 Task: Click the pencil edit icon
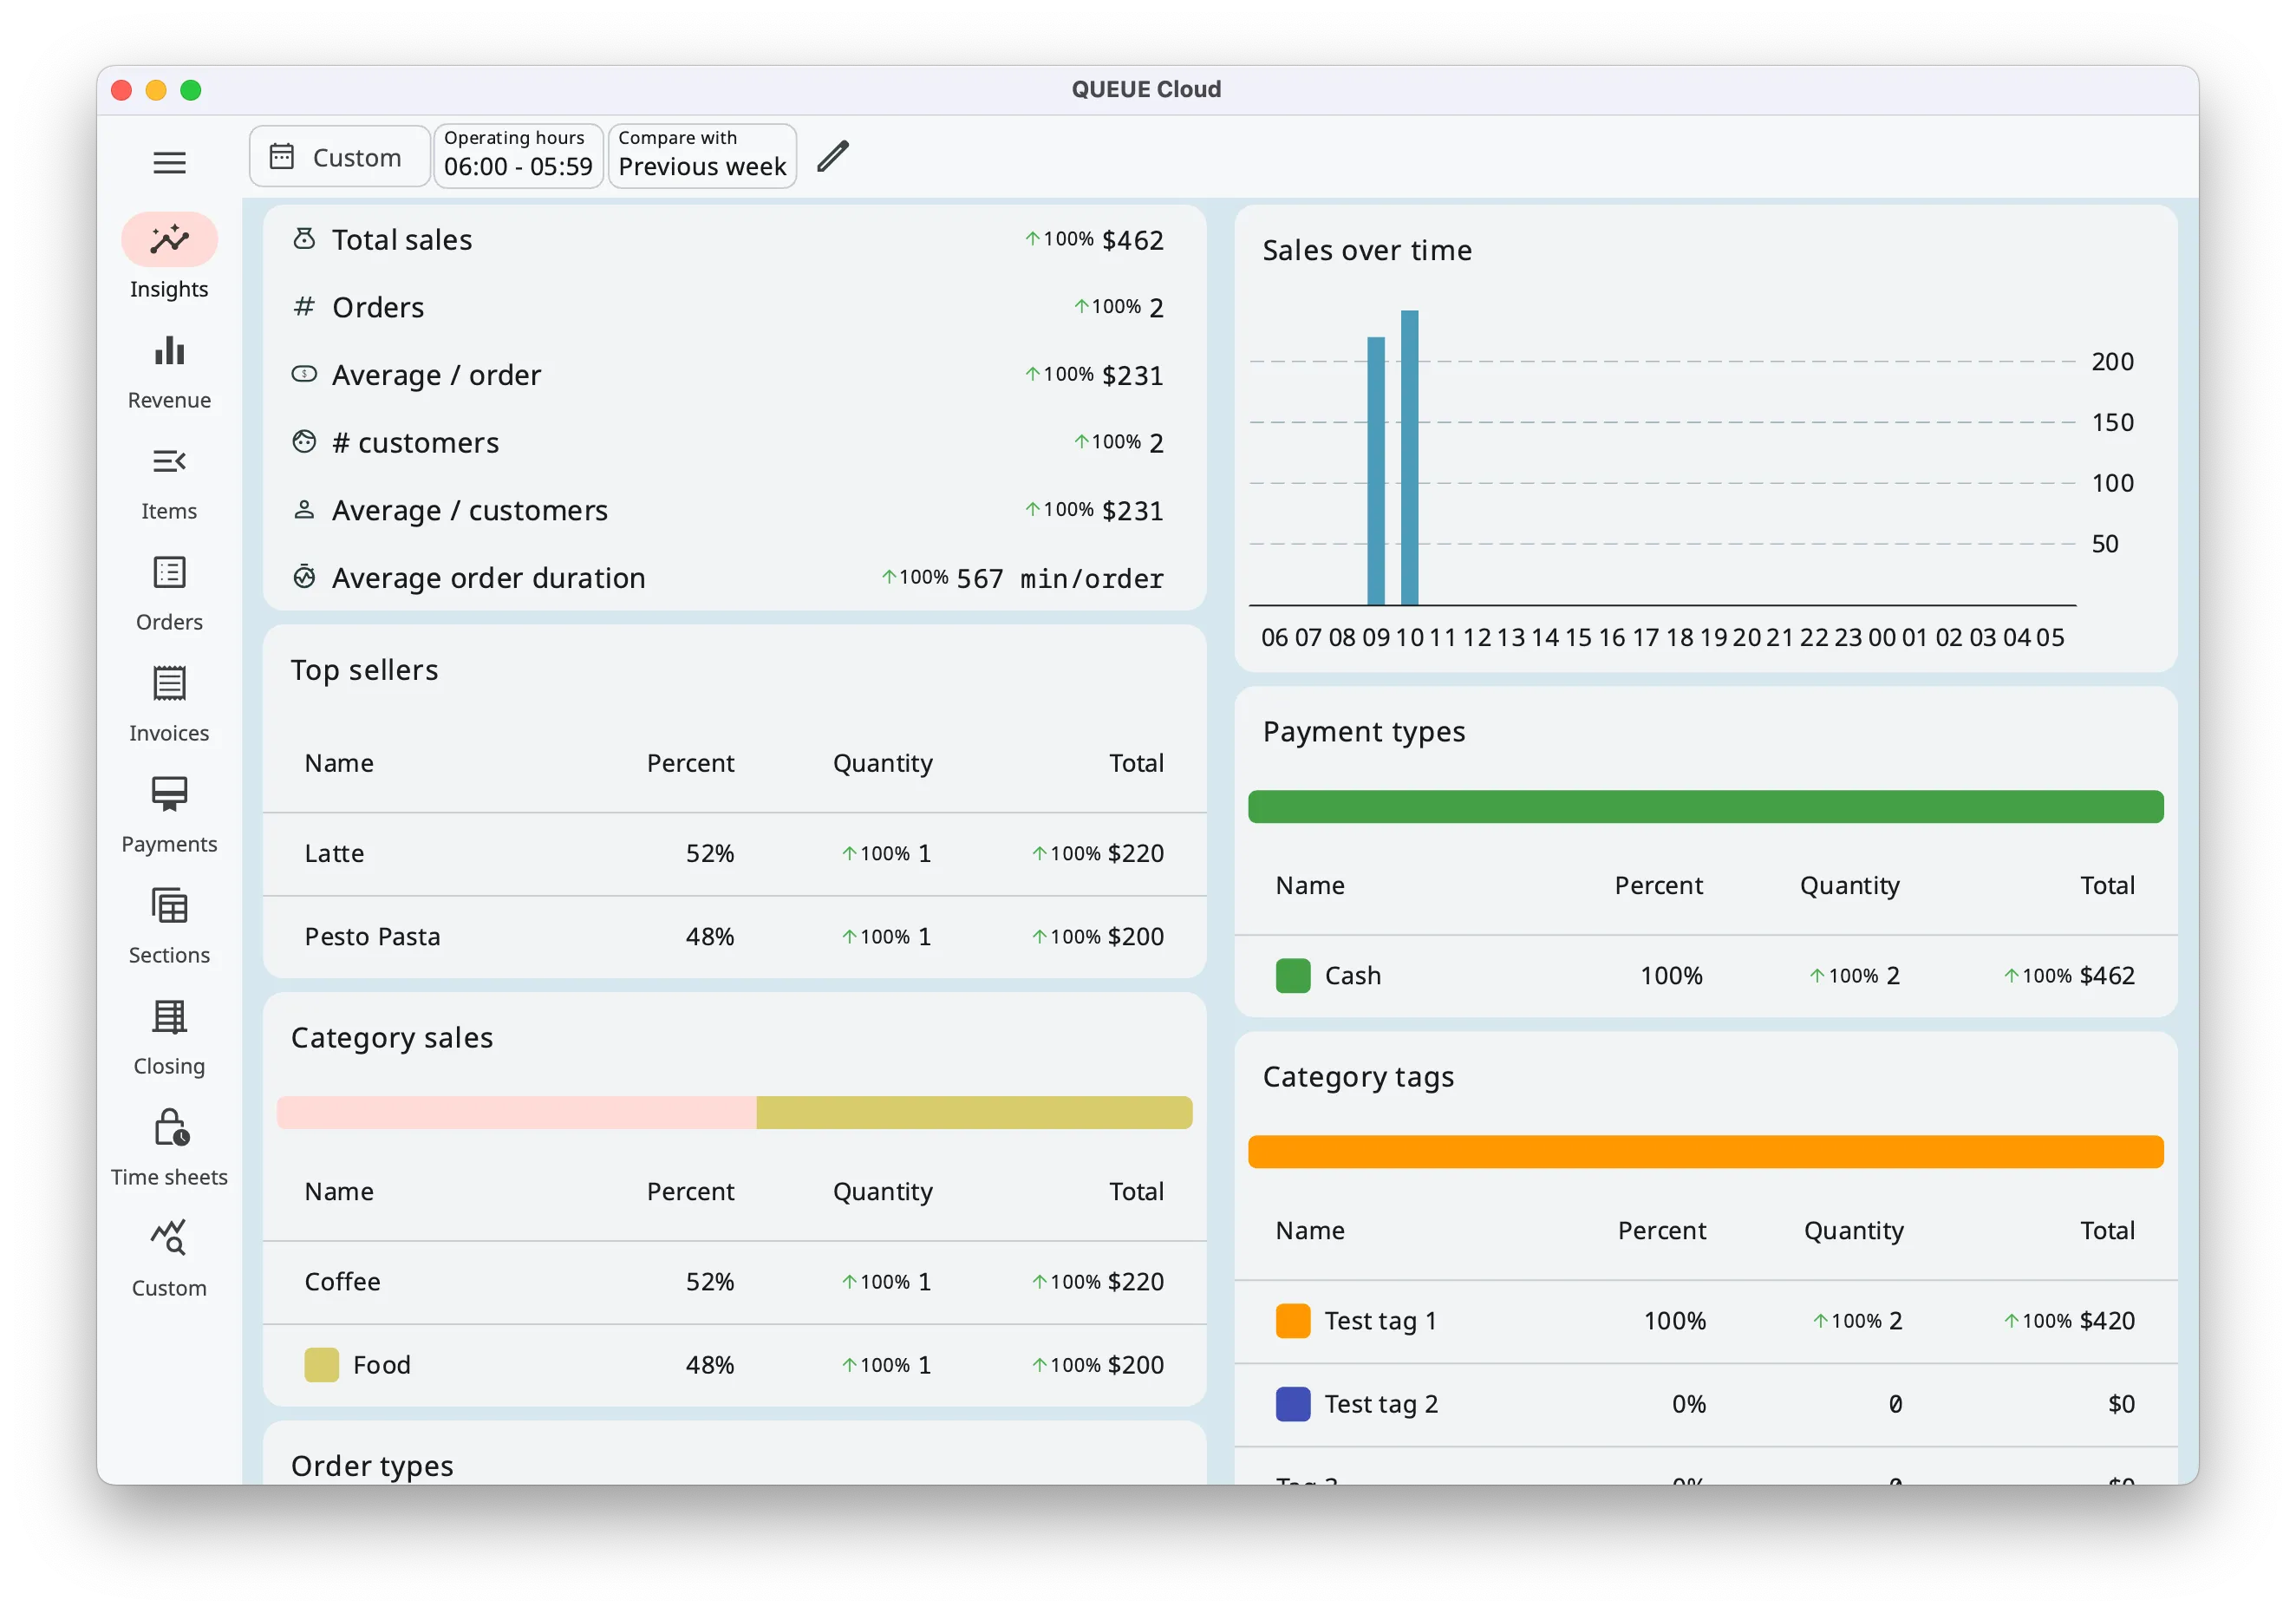coord(832,157)
